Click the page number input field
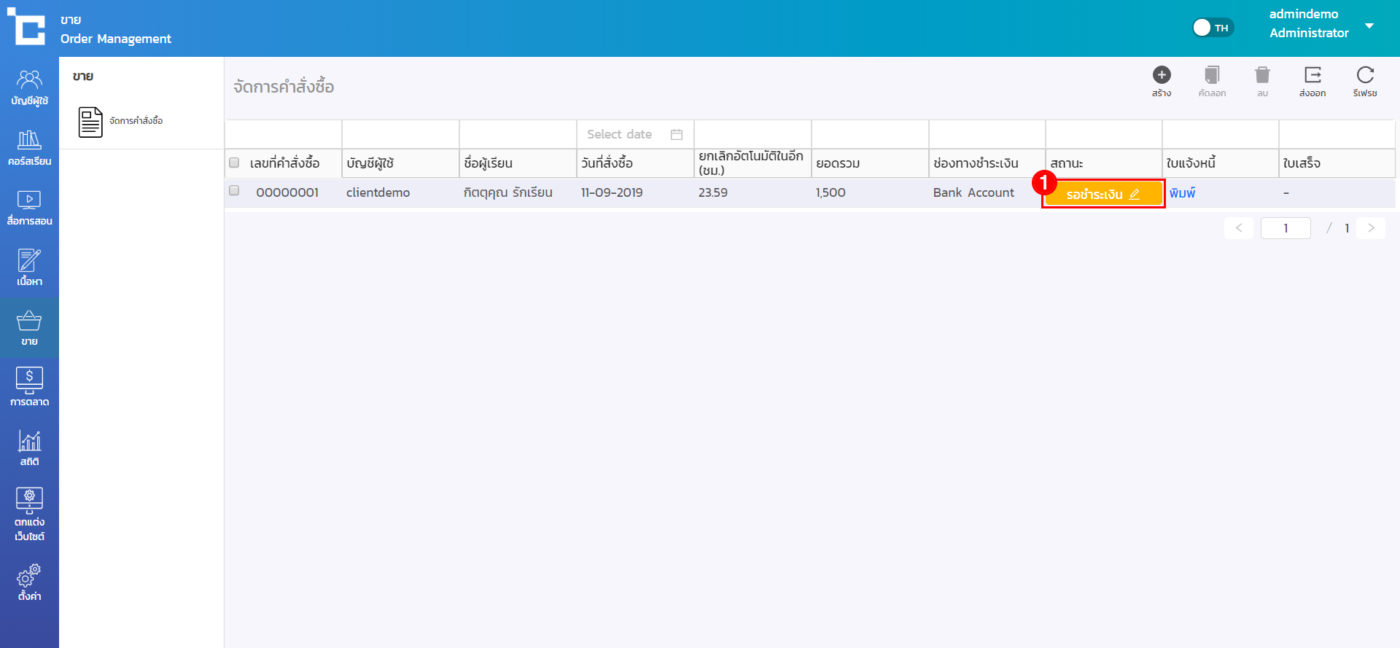 coord(1285,228)
